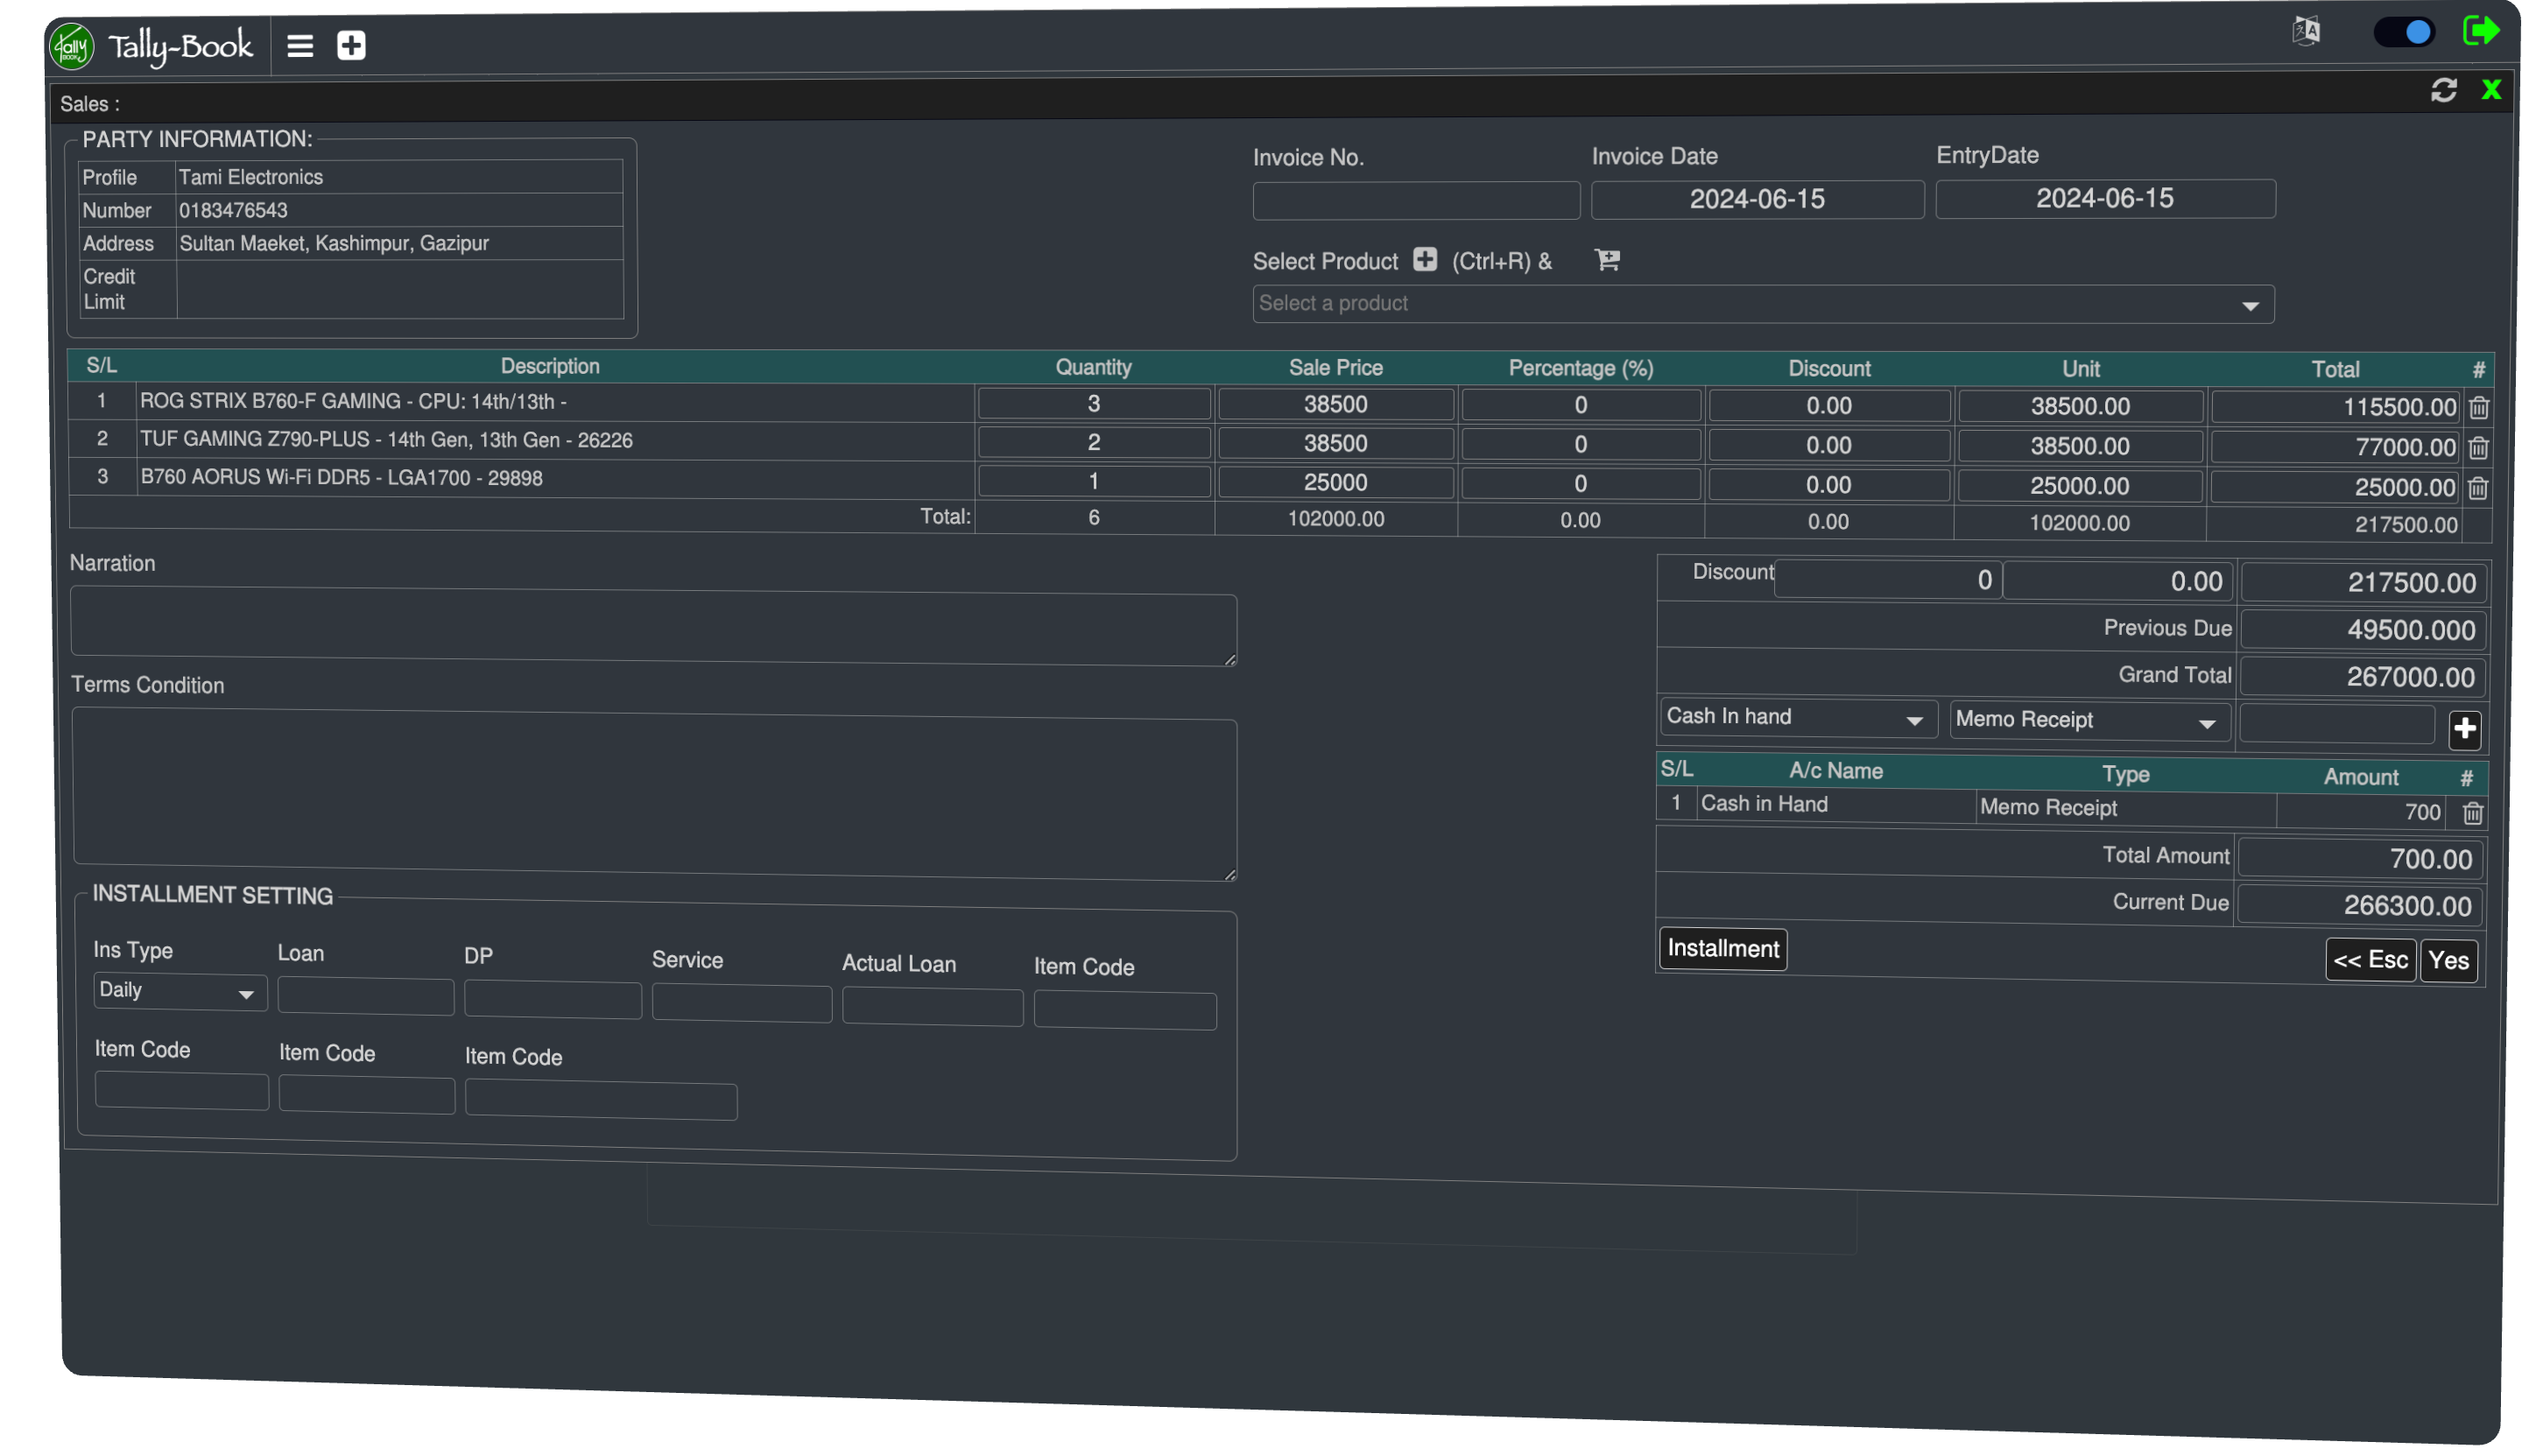Image resolution: width=2522 pixels, height=1456 pixels.
Task: Click the language translate icon
Action: 2306,31
